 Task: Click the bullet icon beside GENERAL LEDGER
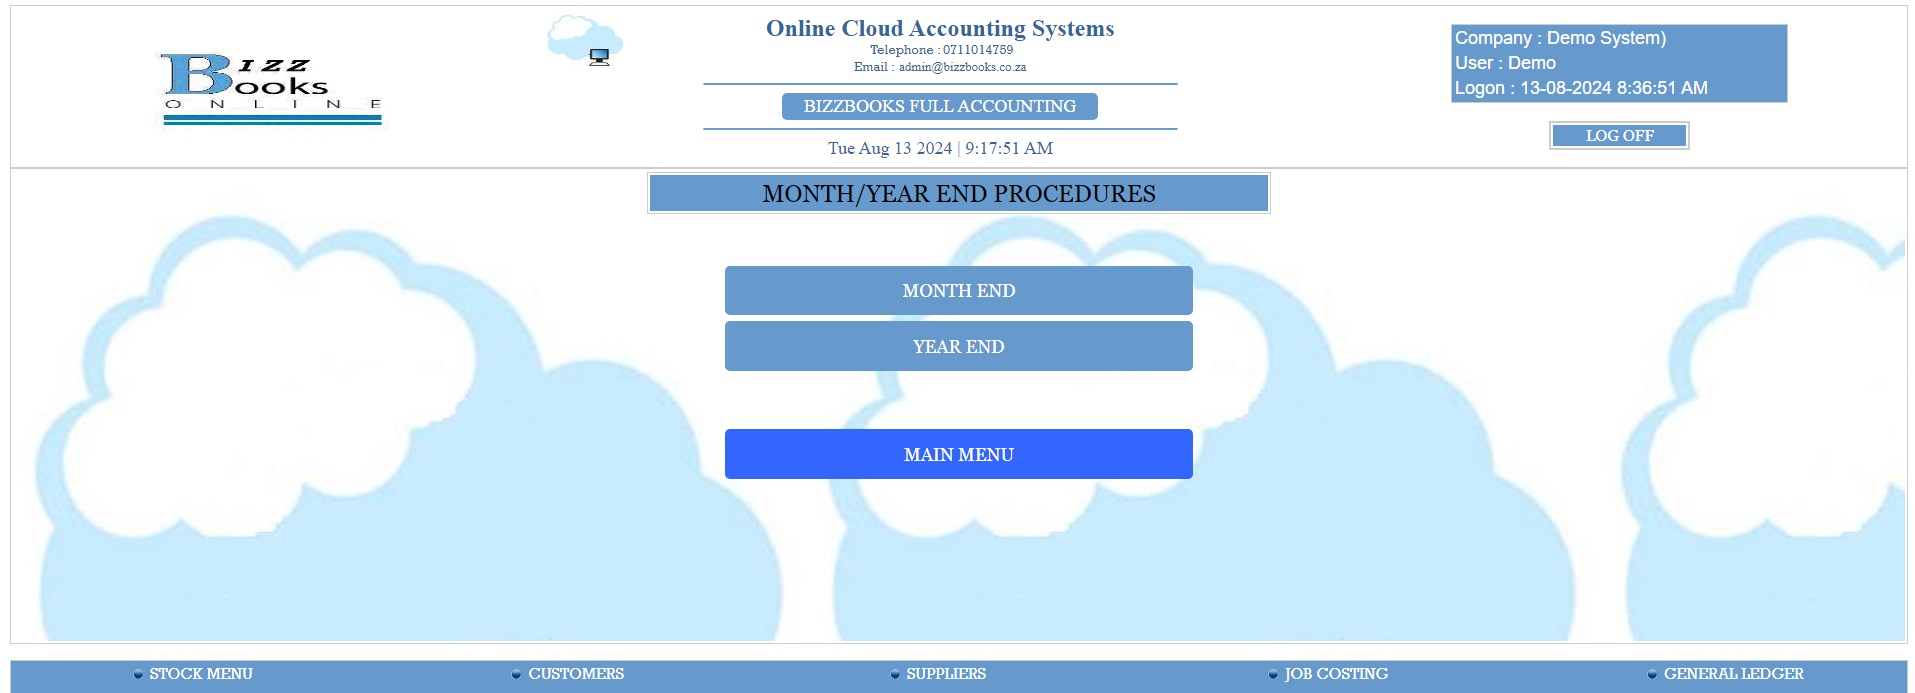(x=1652, y=675)
